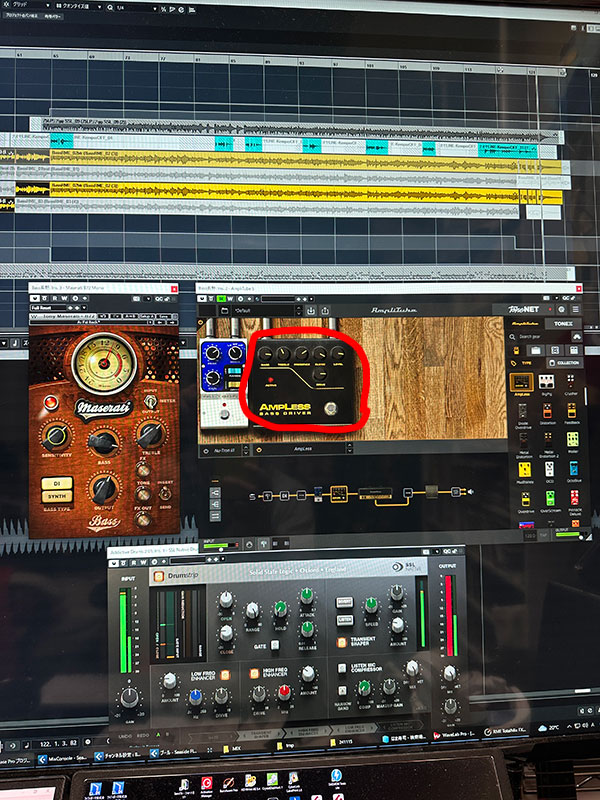Image resolution: width=600 pixels, height=800 pixels.
Task: Toggle the Drumstrip GATE button
Action: [274, 645]
